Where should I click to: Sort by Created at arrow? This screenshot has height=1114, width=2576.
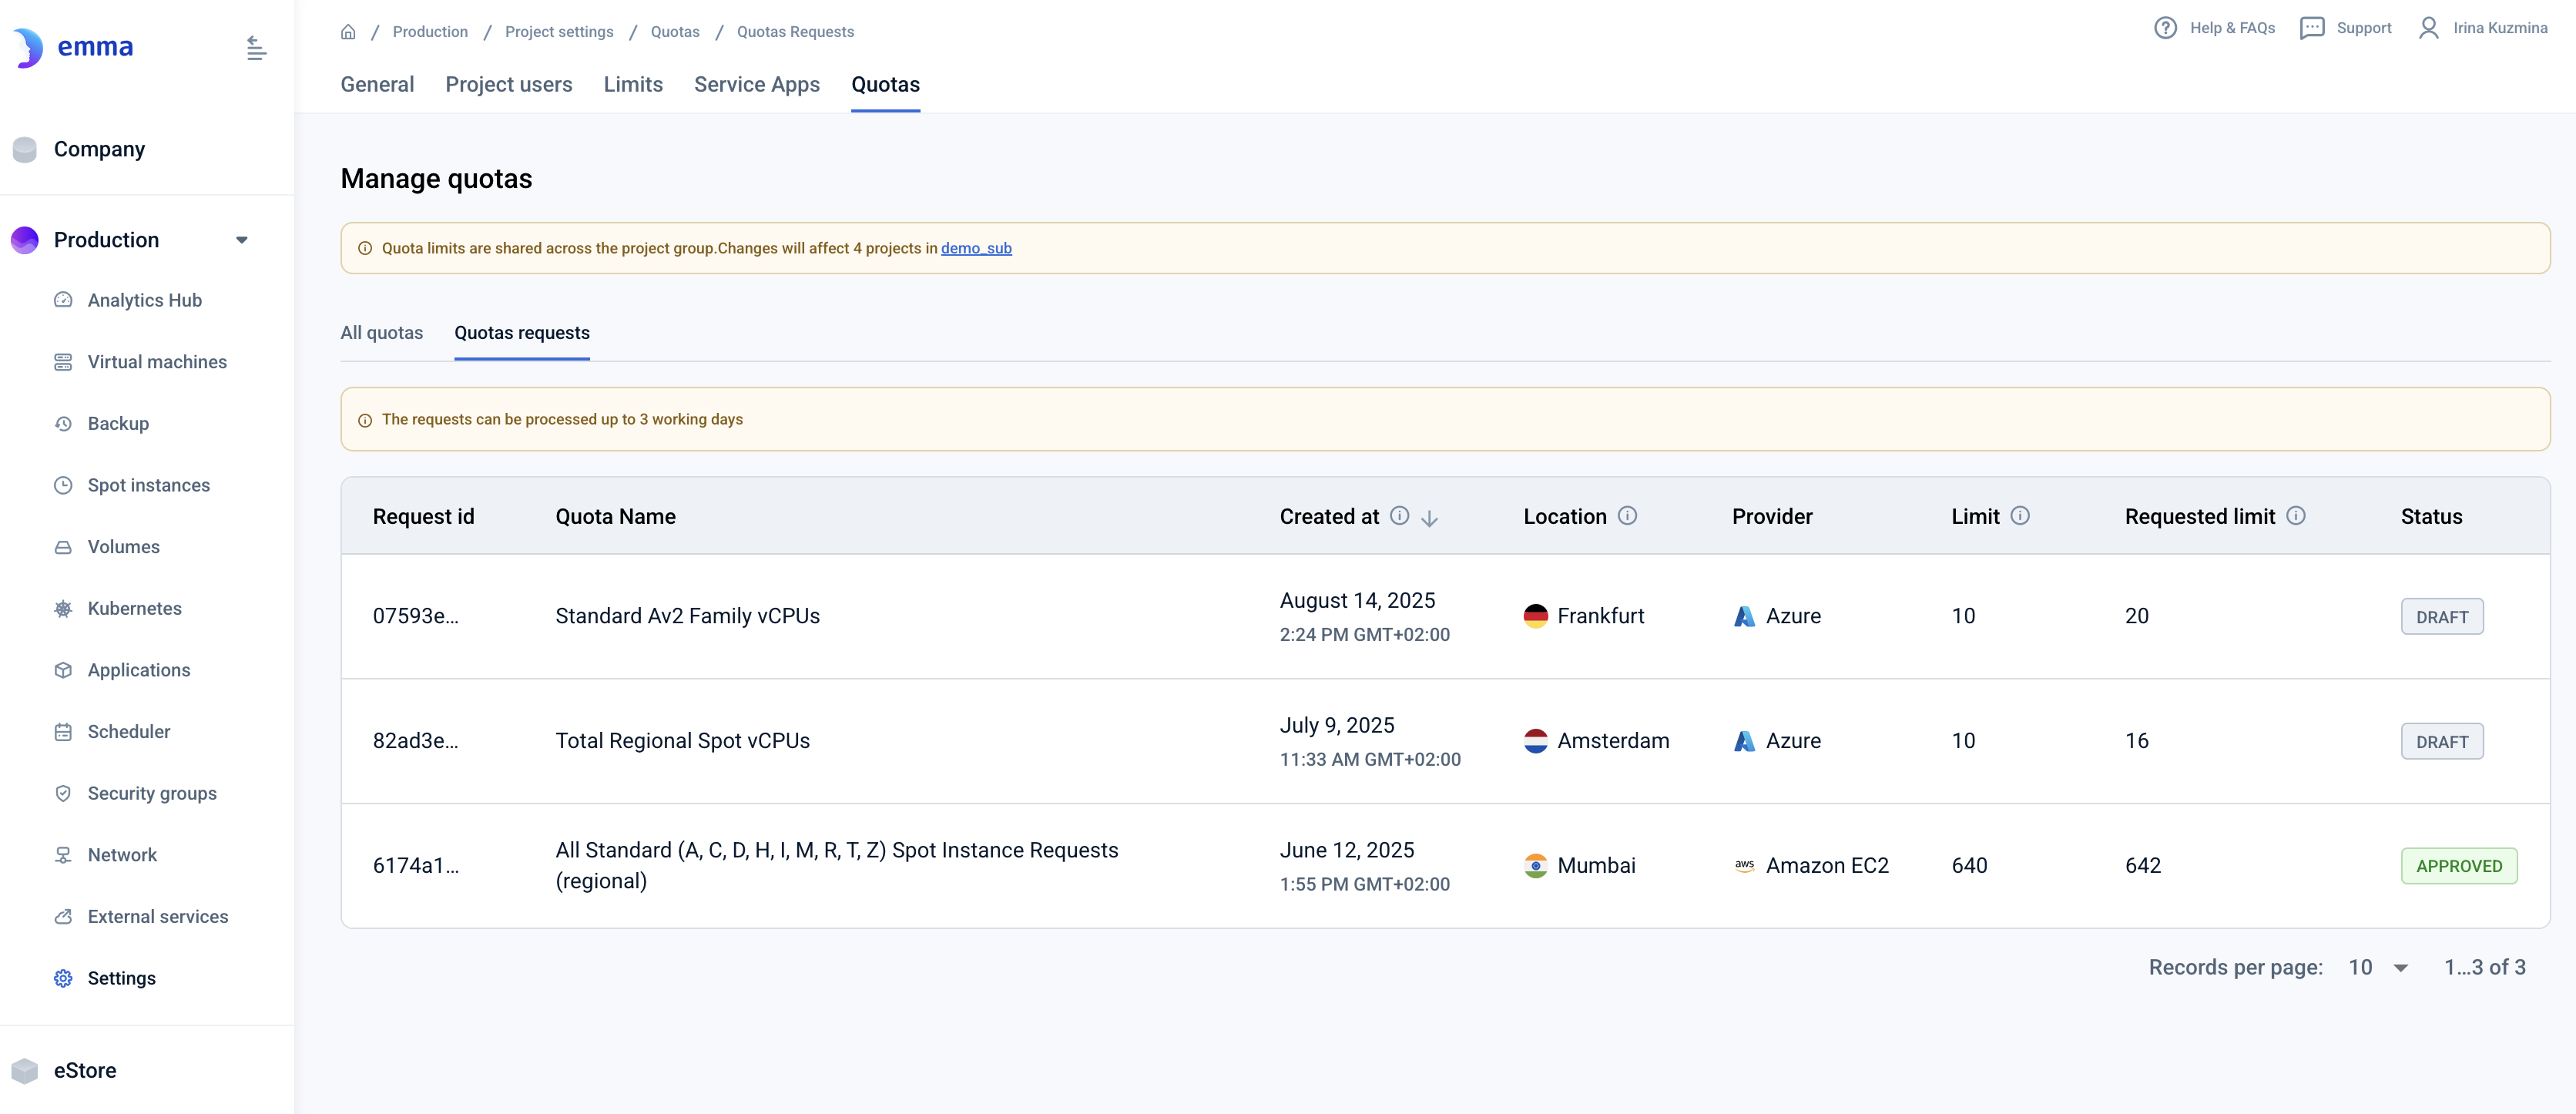tap(1429, 518)
